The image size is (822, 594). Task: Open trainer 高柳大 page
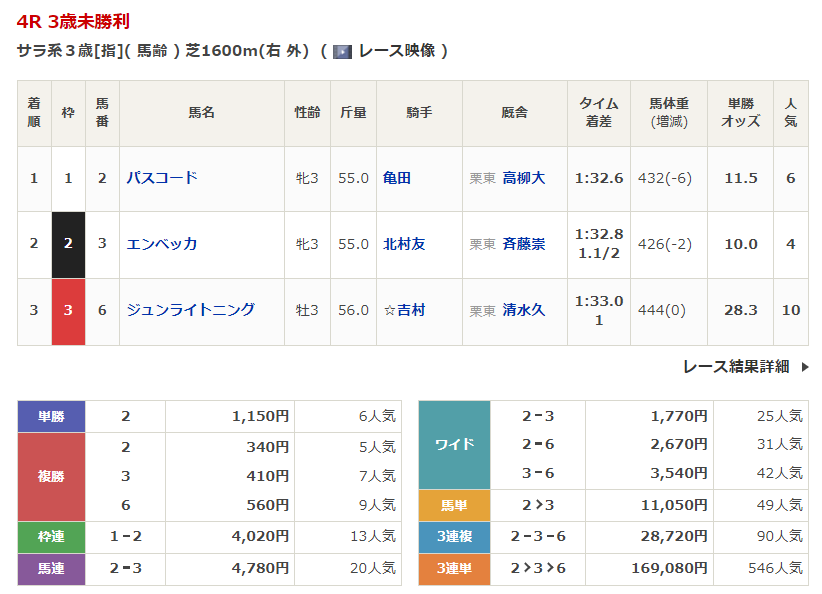click(523, 178)
